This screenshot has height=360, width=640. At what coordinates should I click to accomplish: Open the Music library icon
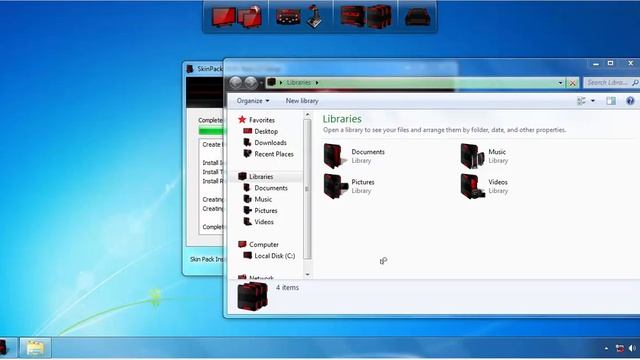click(472, 156)
